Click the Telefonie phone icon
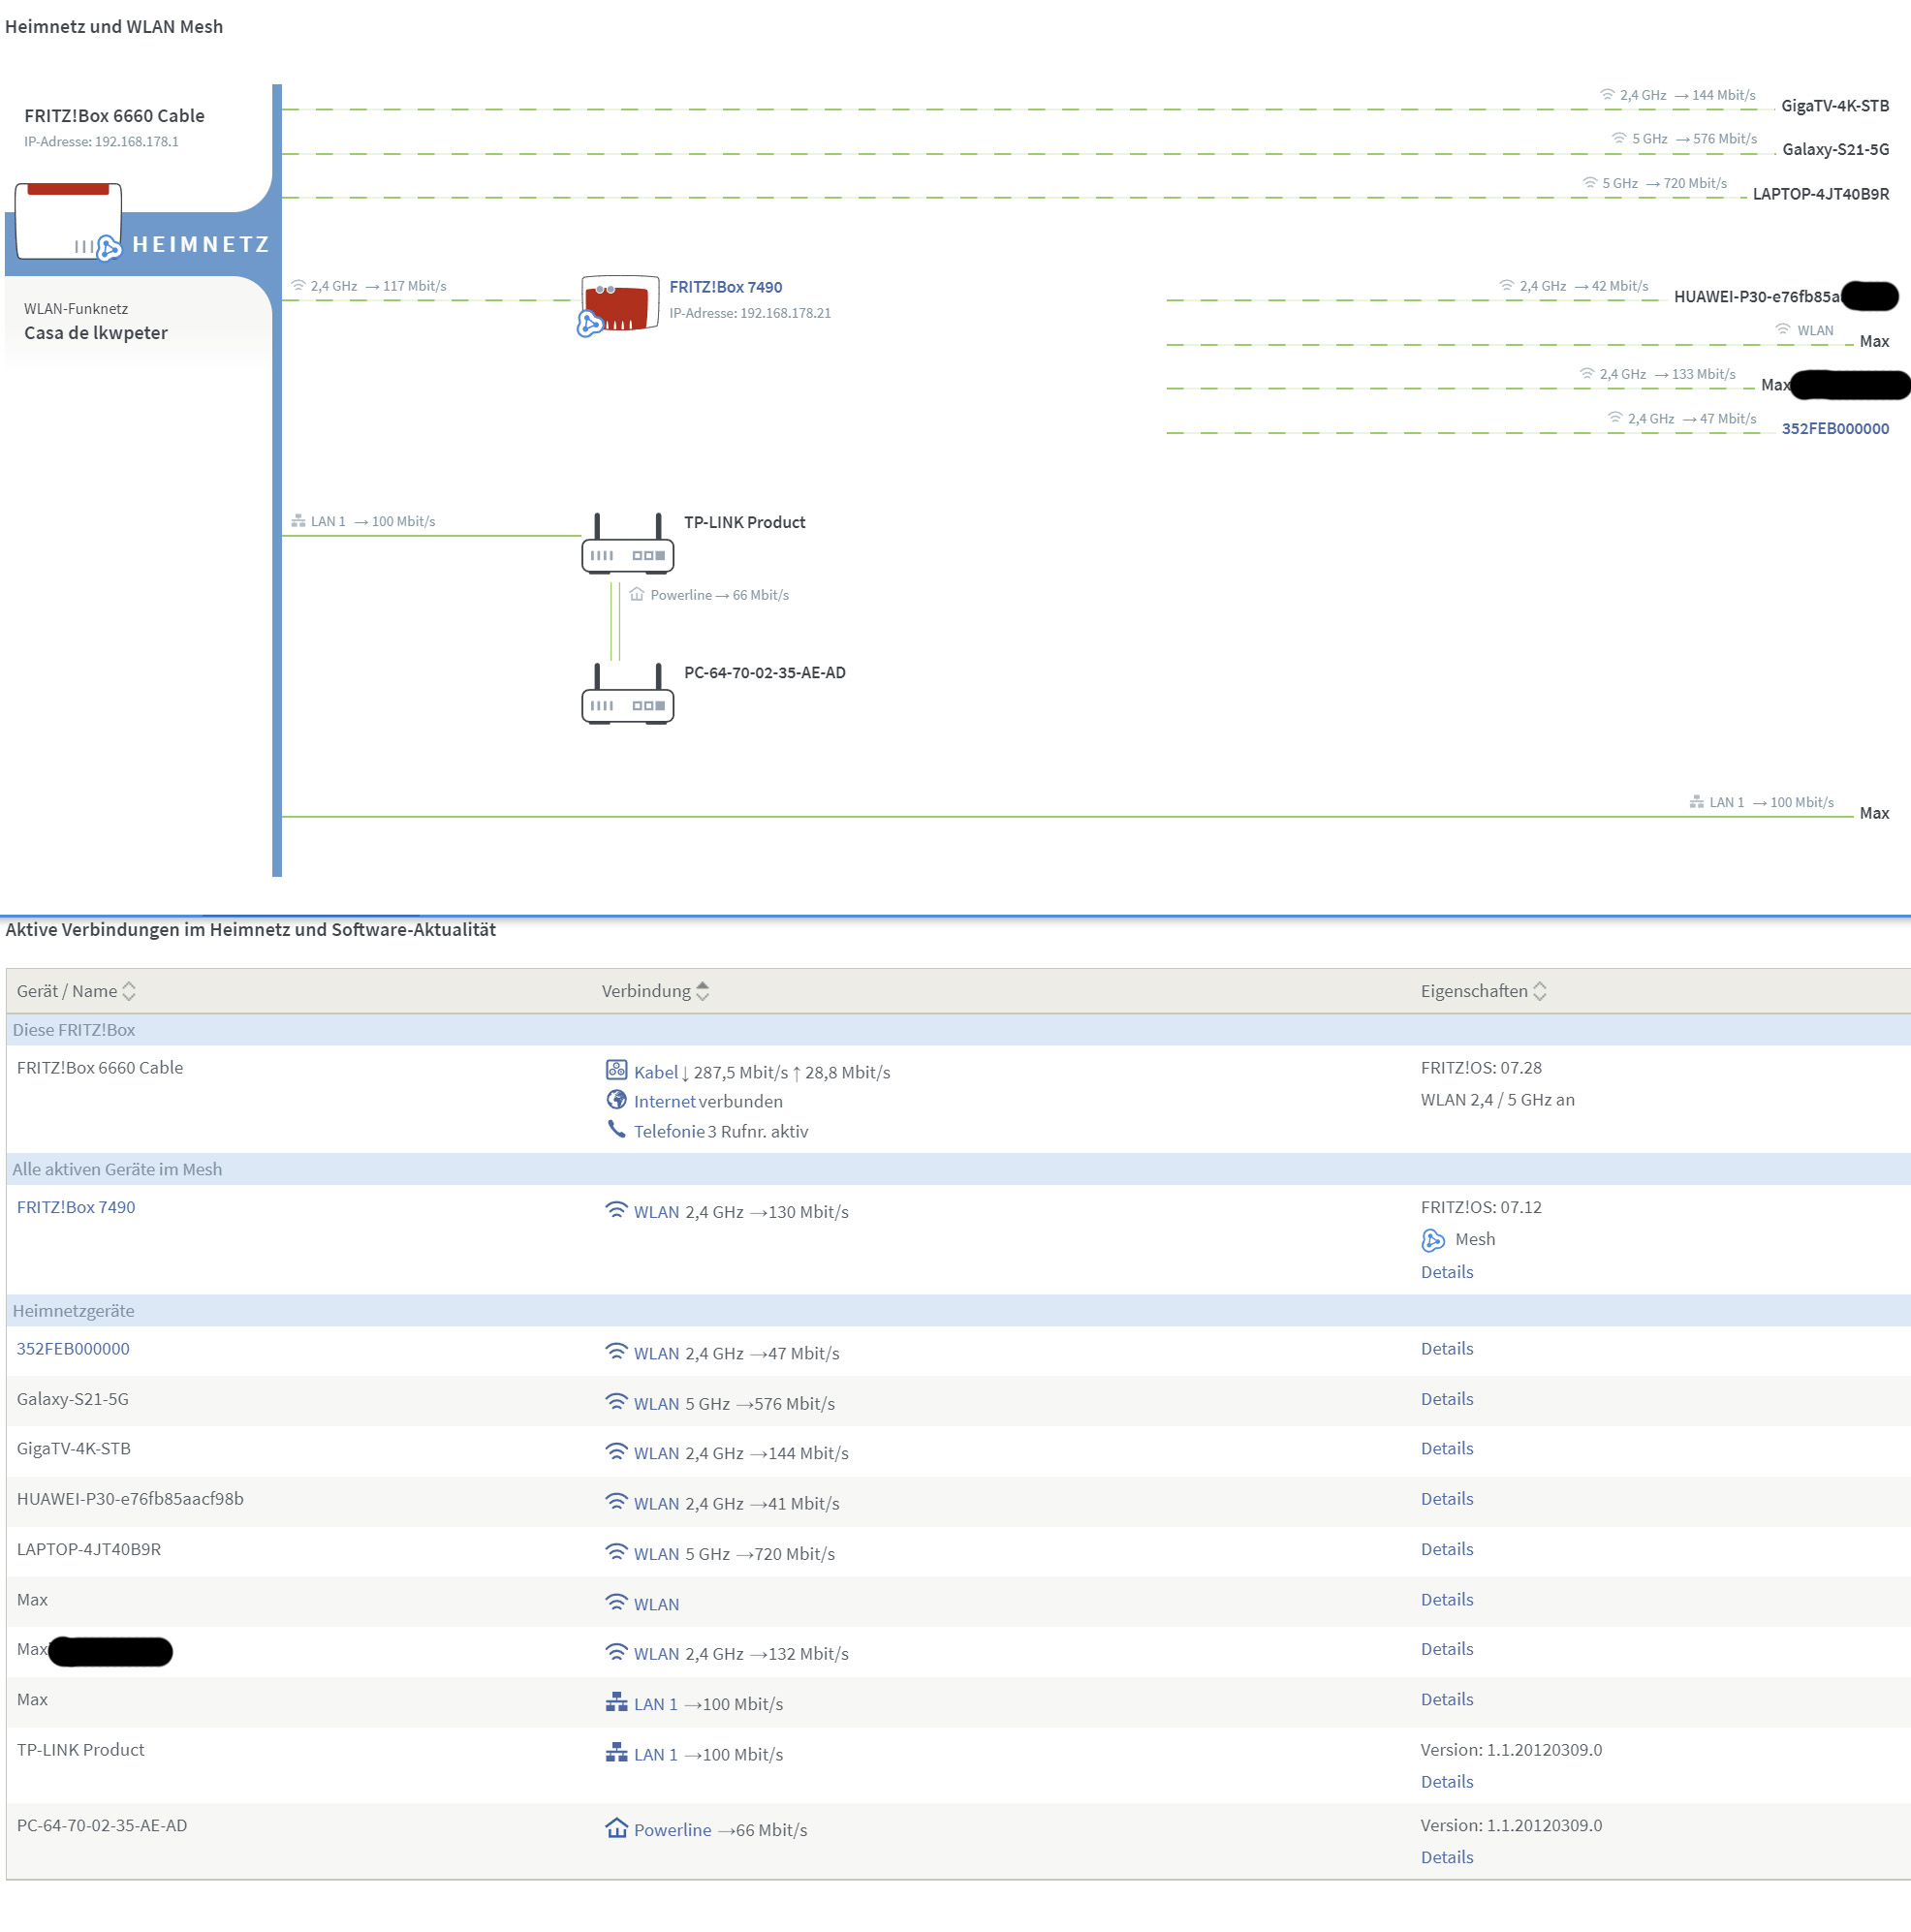The image size is (1911, 1932). point(617,1130)
